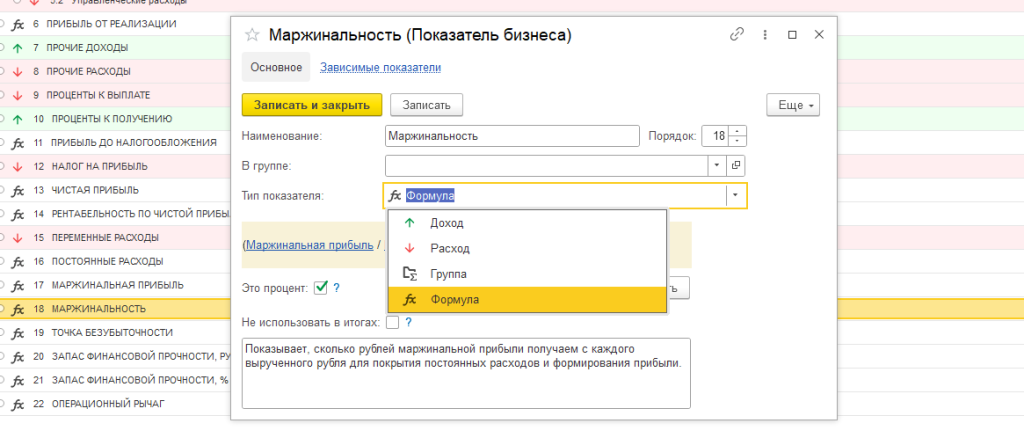Click formula icon of ЗАПАС ФИНАНСОВОЙ ПРОЧНОСТИ, % row
Screen dimensions: 1024x438
tap(18, 380)
